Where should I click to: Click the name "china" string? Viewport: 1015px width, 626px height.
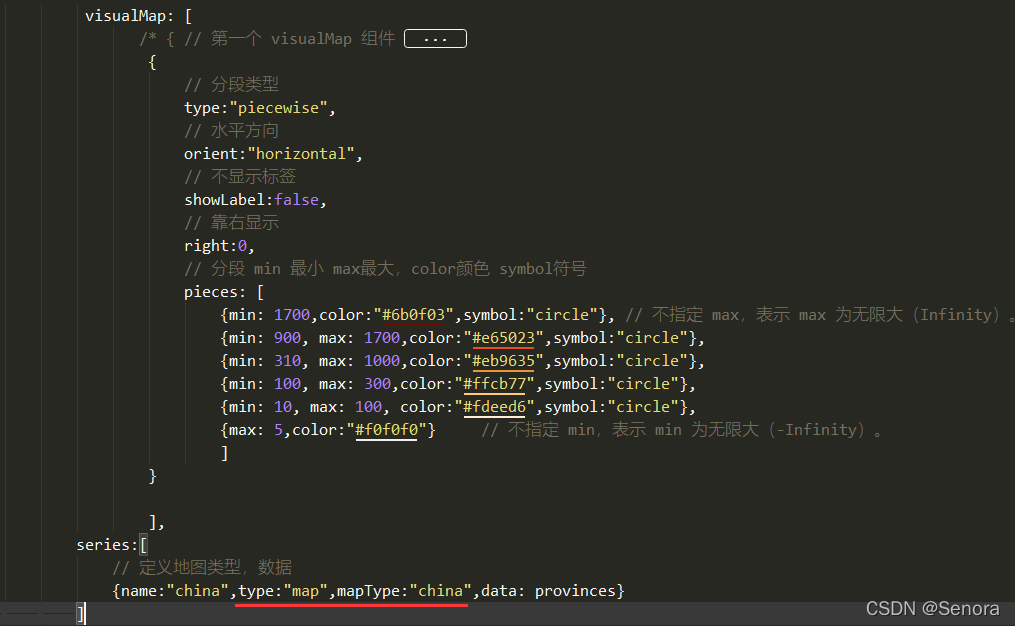198,591
